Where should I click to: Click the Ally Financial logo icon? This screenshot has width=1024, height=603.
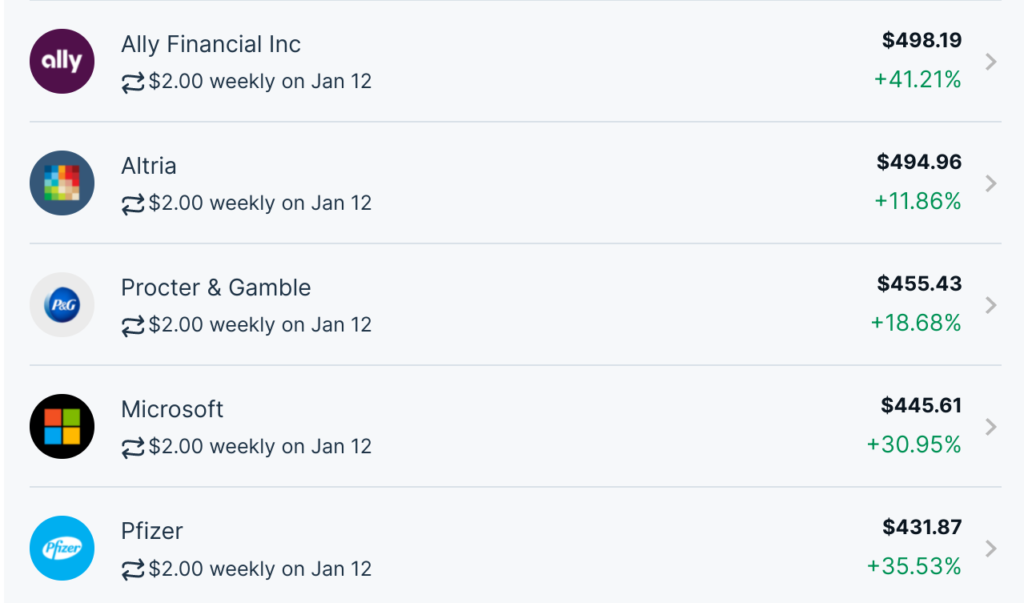(62, 61)
